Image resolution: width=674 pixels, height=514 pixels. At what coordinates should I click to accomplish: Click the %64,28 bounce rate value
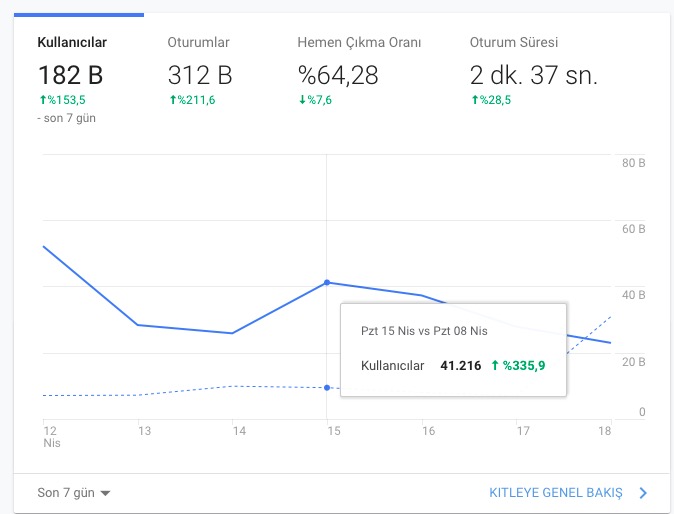click(x=338, y=75)
